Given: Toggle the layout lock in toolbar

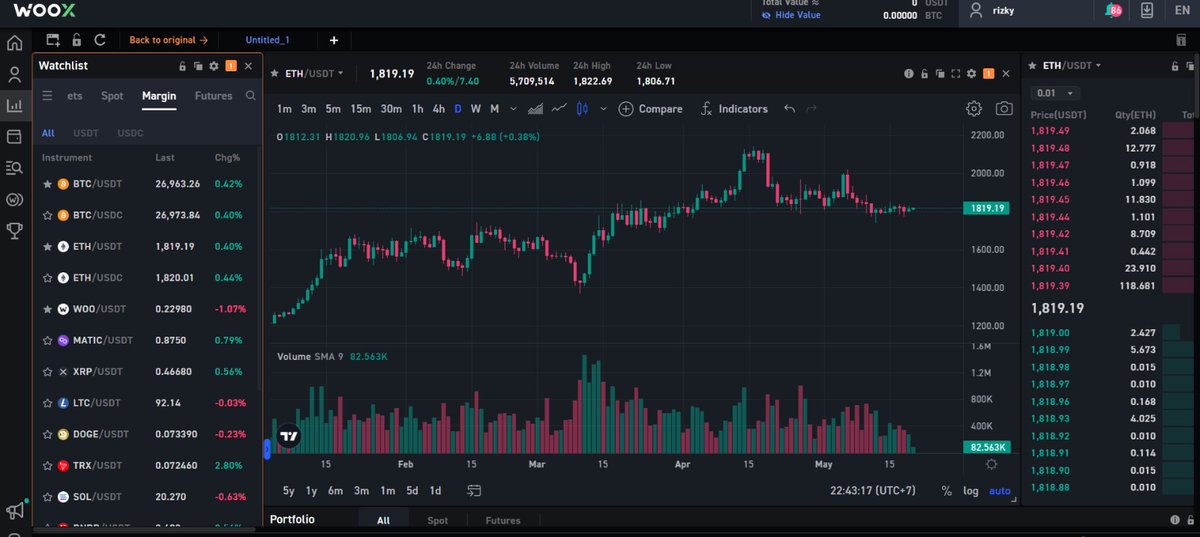Looking at the screenshot, I should (76, 40).
